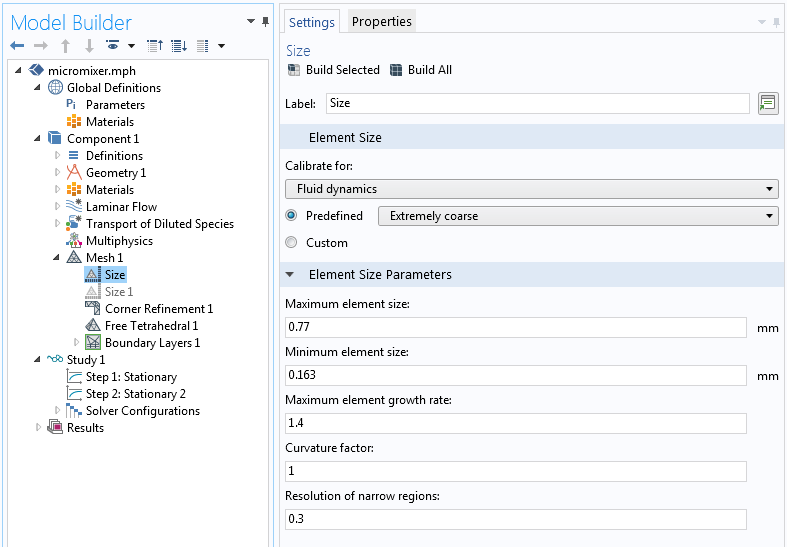Click the Laminar Flow physics icon
The height and width of the screenshot is (547, 787).
(74, 206)
